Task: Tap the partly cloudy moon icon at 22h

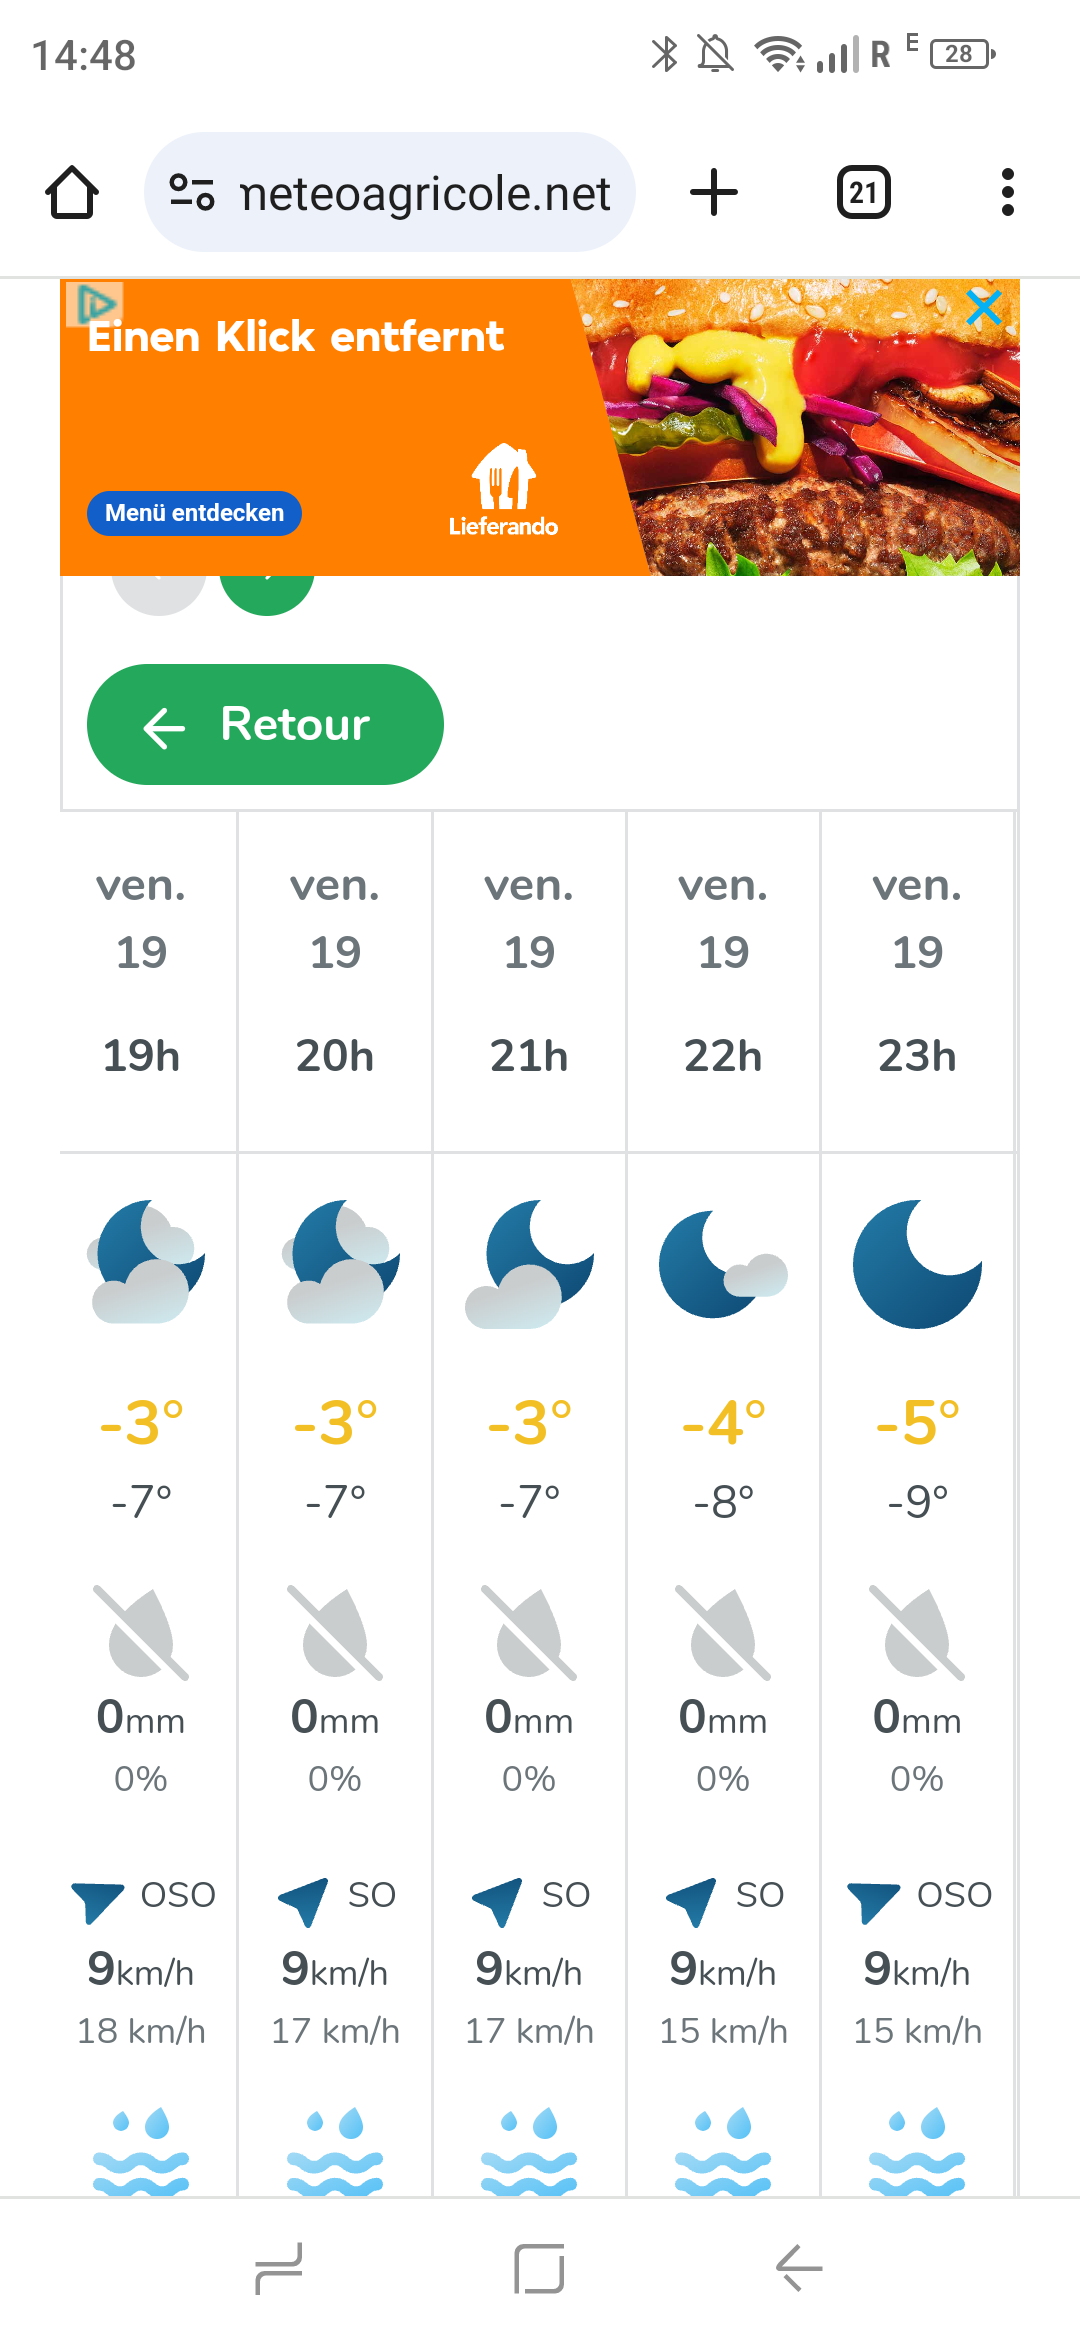Action: (x=723, y=1264)
